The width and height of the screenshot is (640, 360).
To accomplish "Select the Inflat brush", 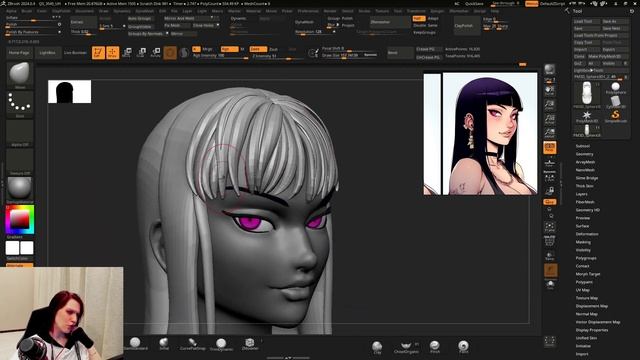I will coord(164,344).
